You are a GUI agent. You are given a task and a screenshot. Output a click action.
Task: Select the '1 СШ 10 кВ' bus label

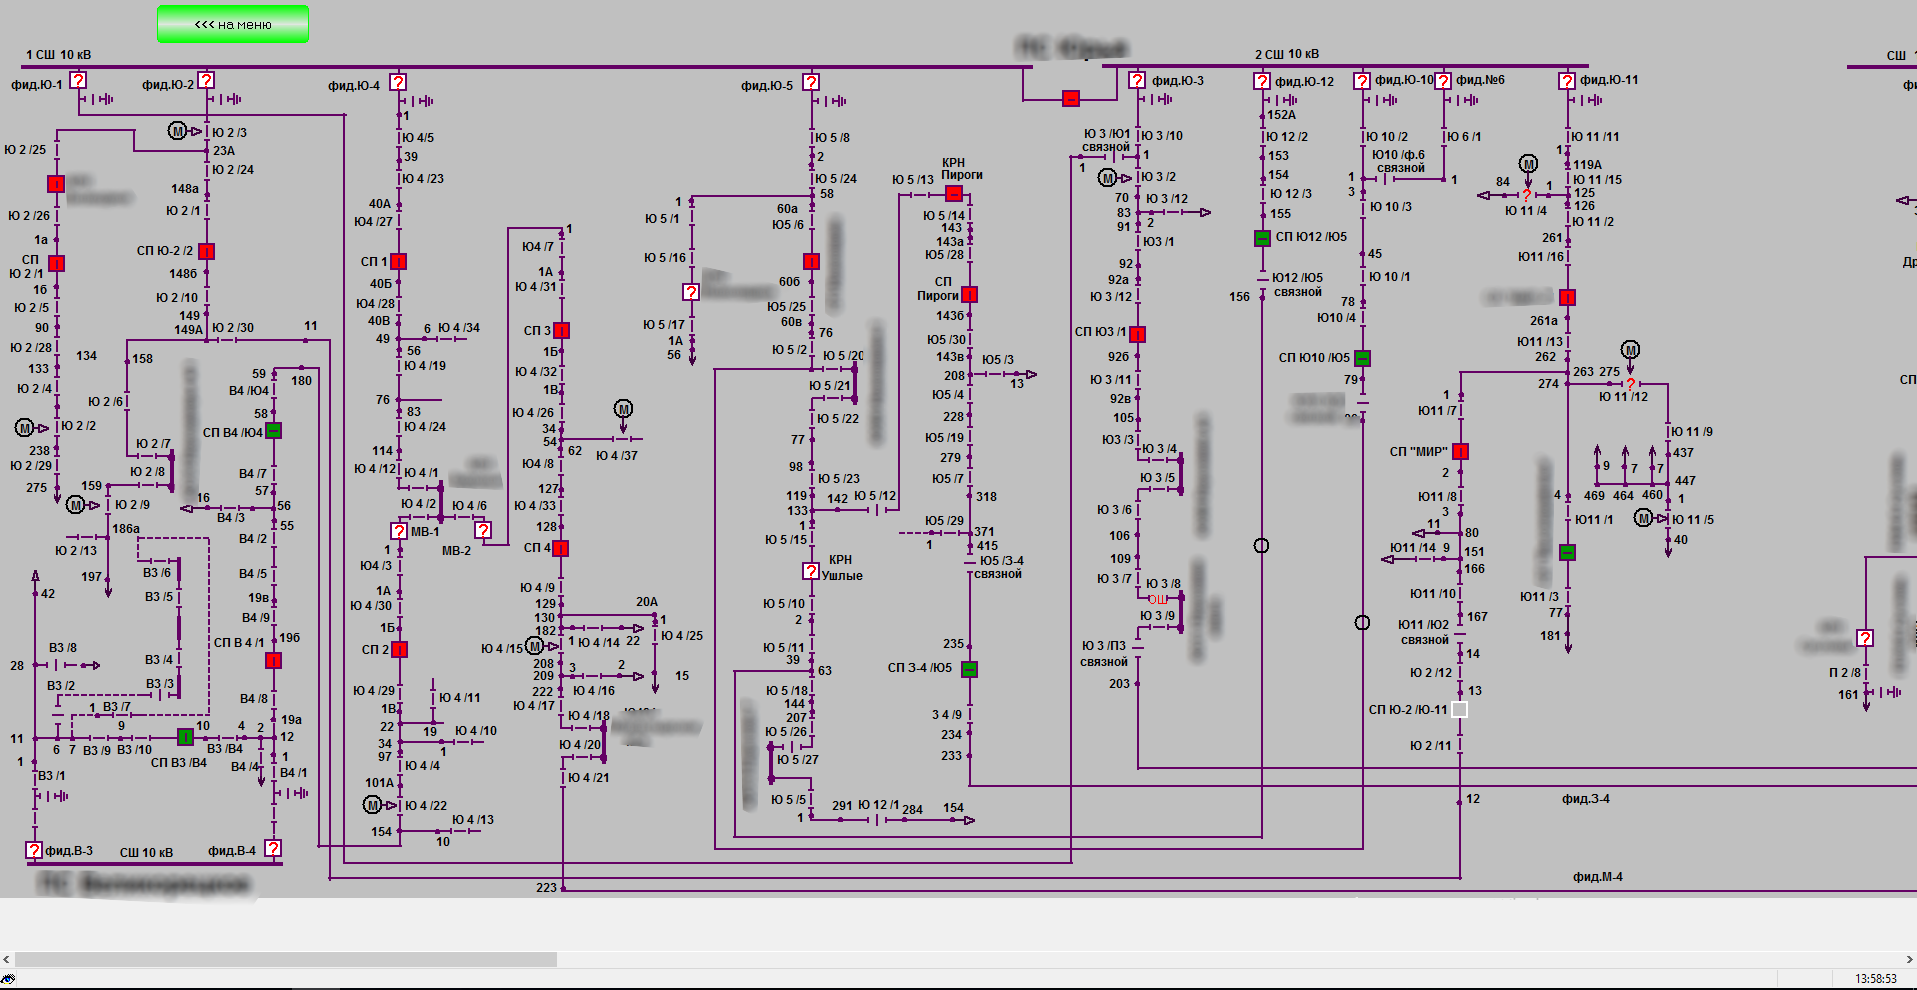click(58, 55)
